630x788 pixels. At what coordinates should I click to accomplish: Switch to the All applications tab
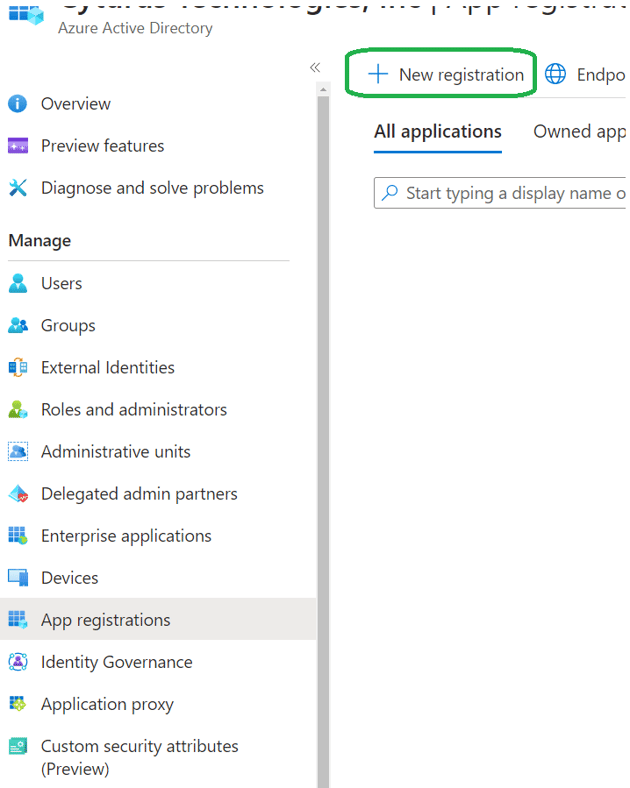coord(437,132)
